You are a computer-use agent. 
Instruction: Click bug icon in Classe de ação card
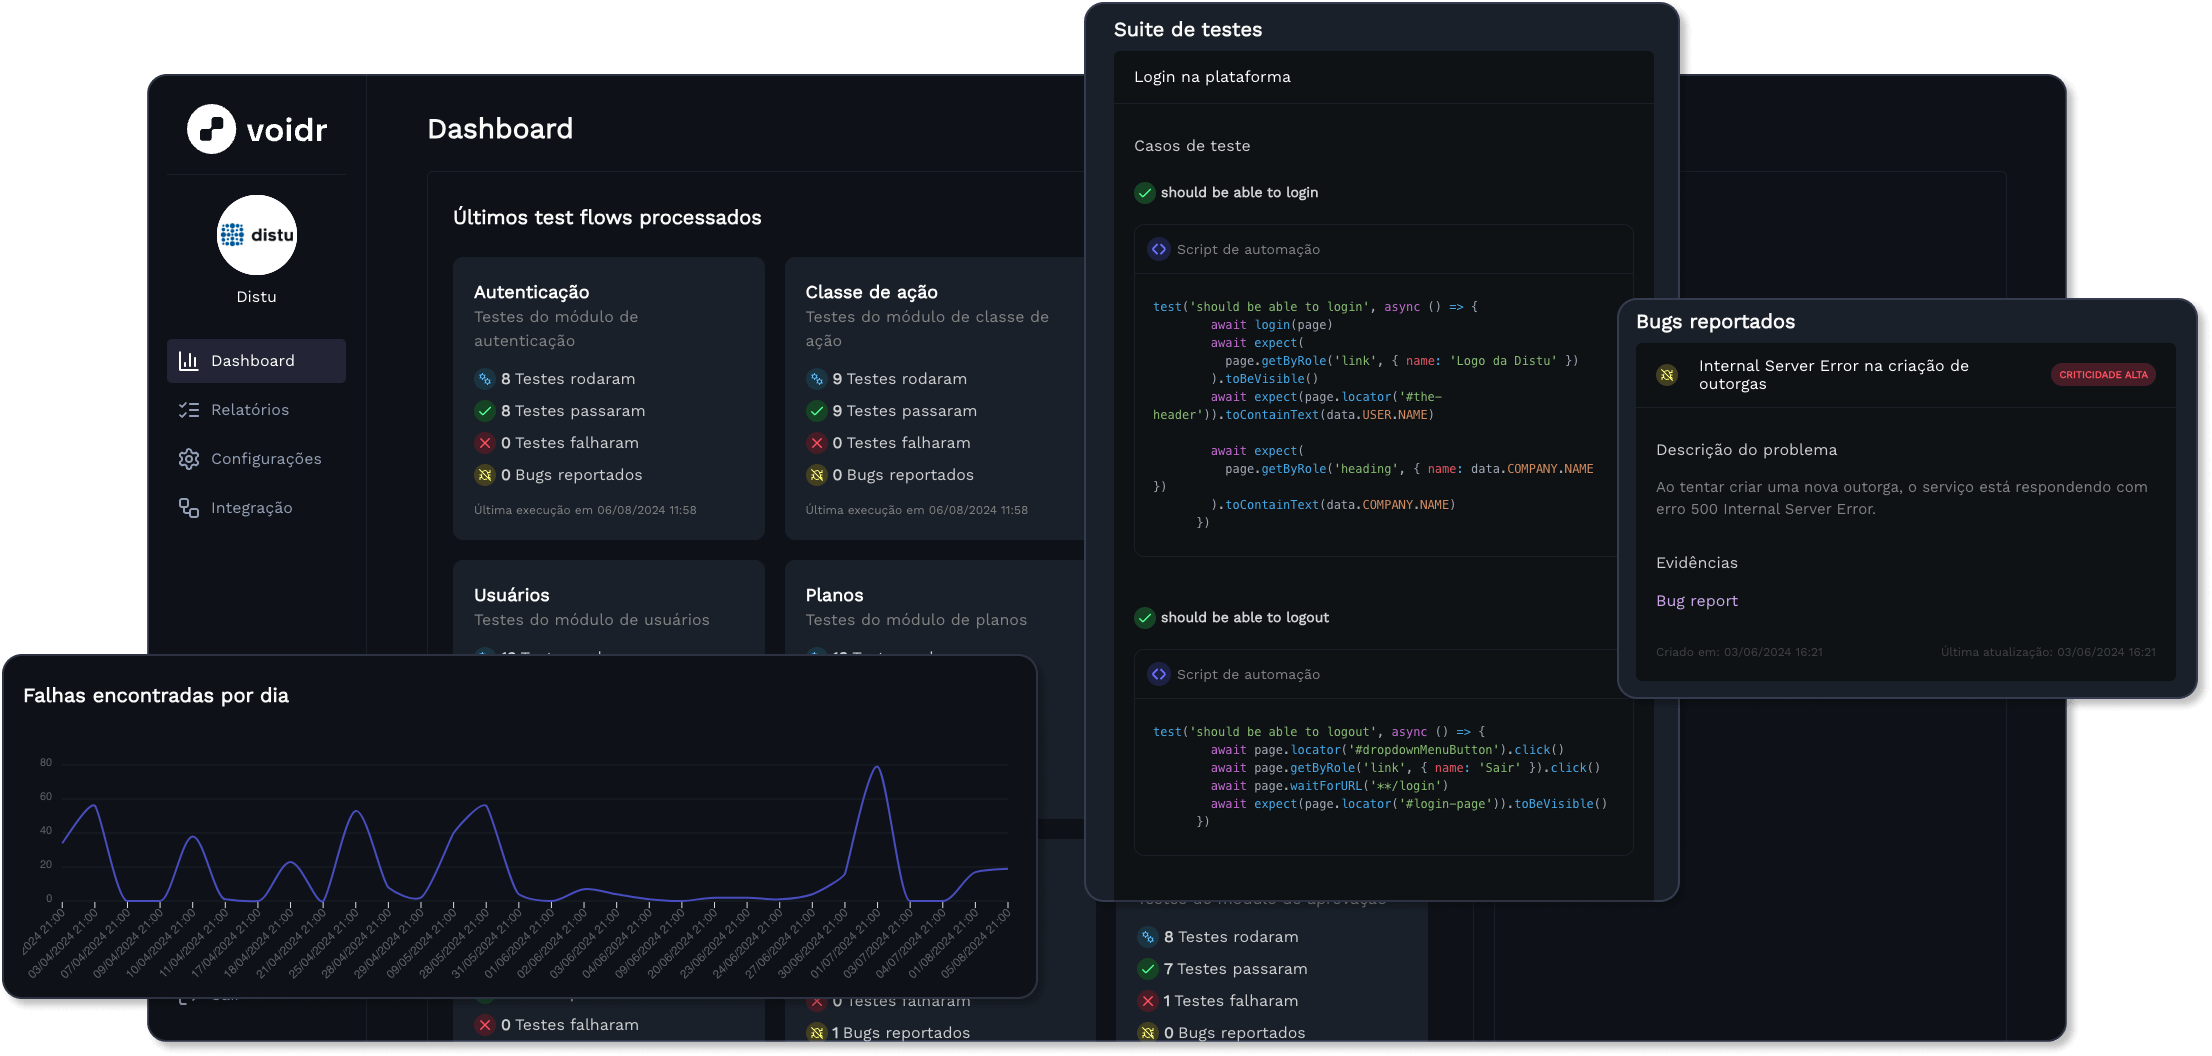817,475
